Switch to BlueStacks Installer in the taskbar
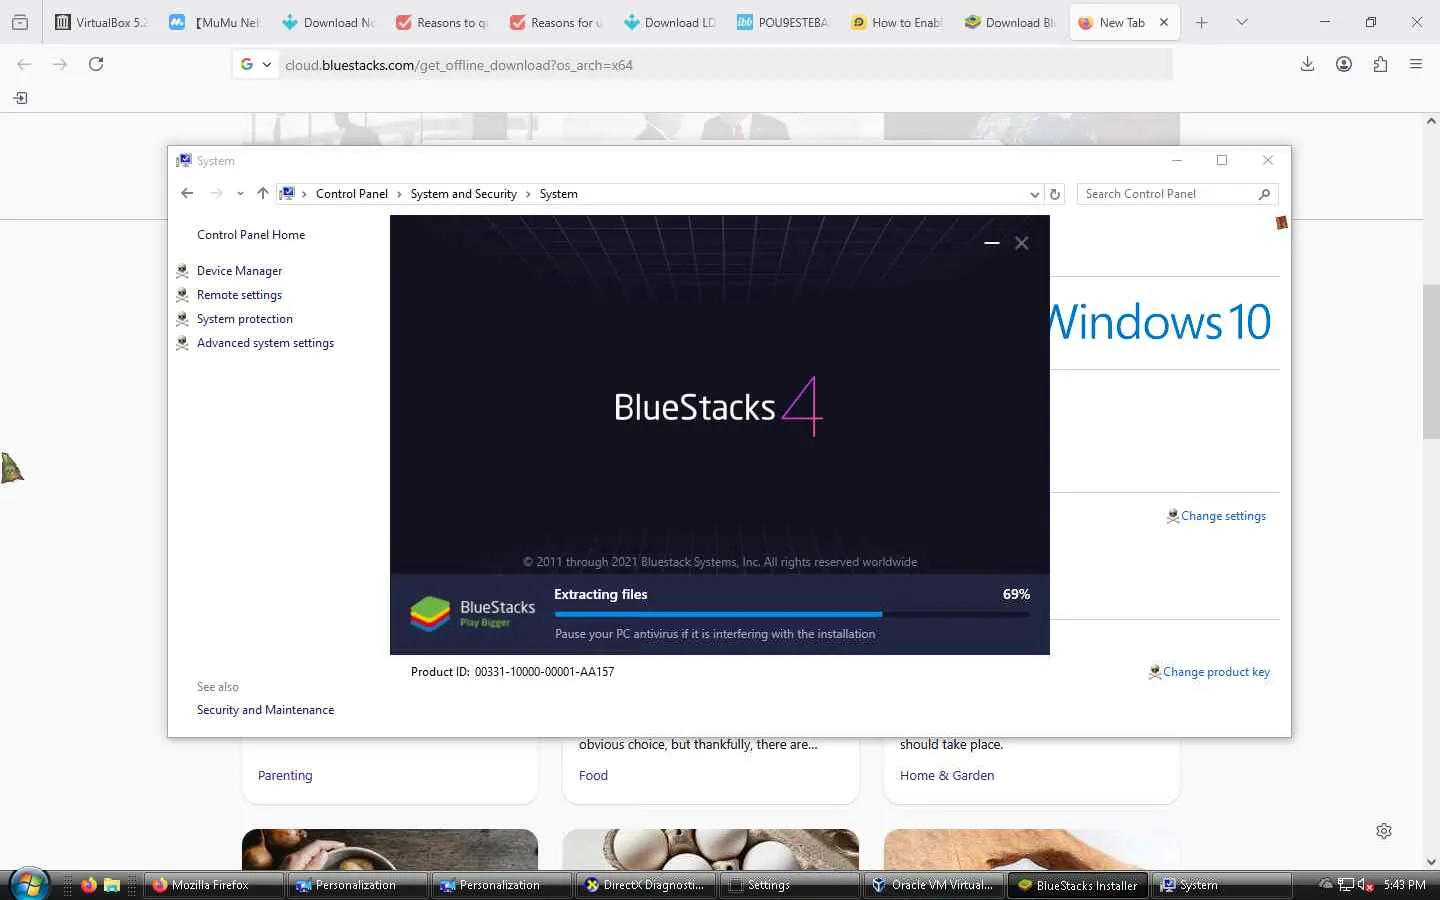This screenshot has width=1440, height=900. [x=1077, y=885]
